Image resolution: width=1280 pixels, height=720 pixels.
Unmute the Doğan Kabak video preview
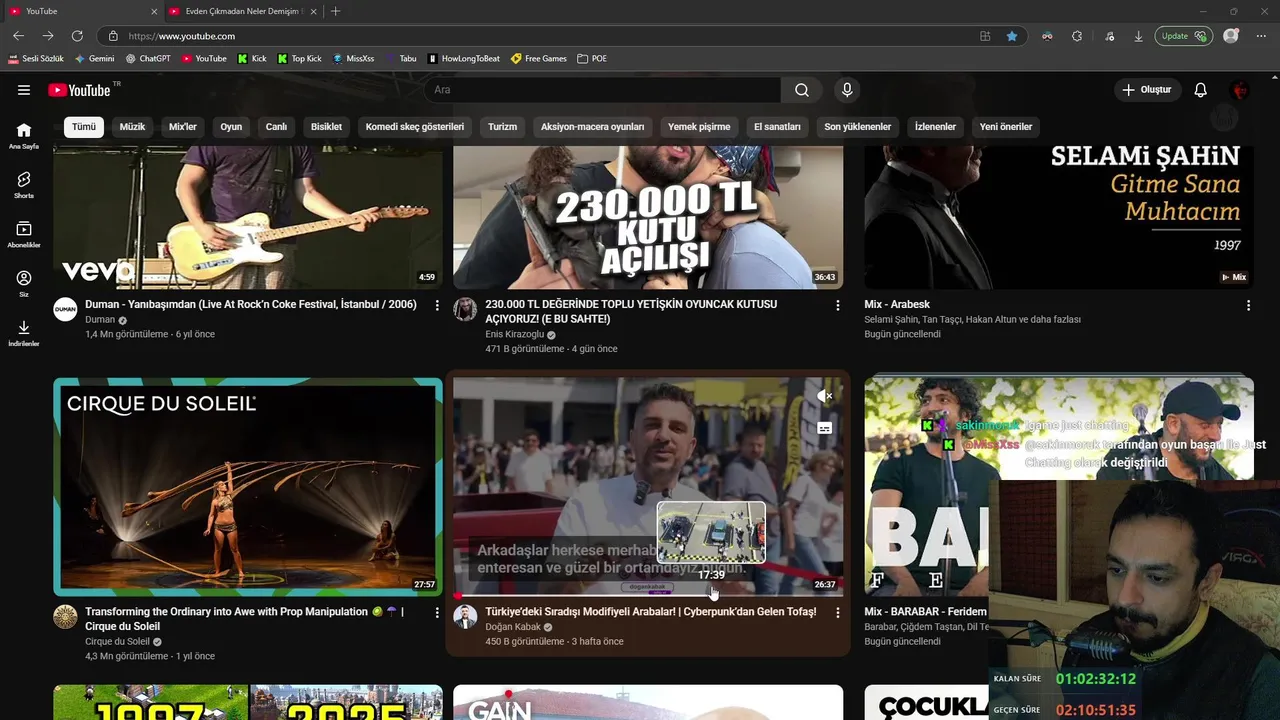click(825, 396)
